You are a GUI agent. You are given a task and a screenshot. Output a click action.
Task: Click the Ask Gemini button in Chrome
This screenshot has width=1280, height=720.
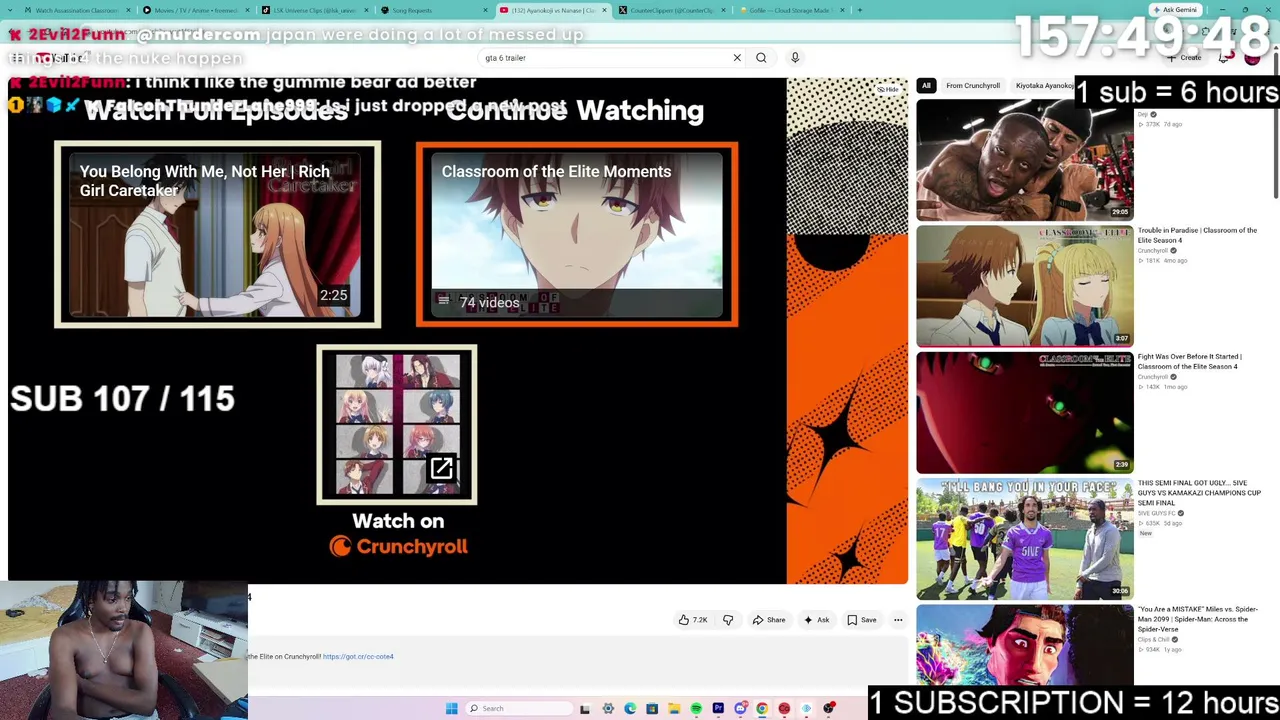[1175, 10]
